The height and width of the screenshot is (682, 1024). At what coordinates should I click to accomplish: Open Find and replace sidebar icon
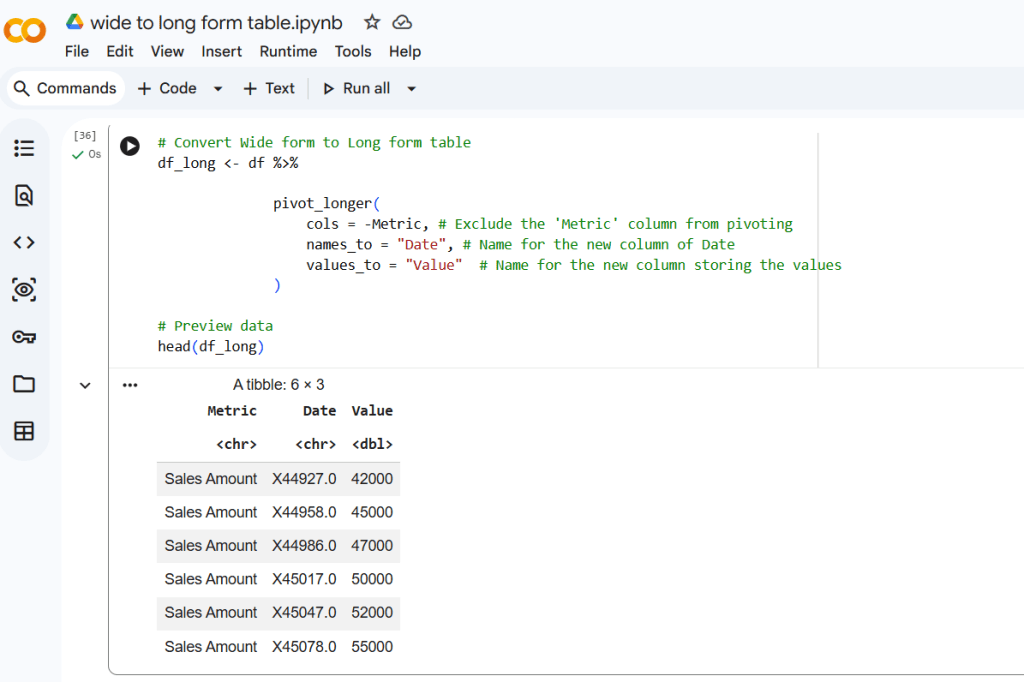[x=24, y=195]
